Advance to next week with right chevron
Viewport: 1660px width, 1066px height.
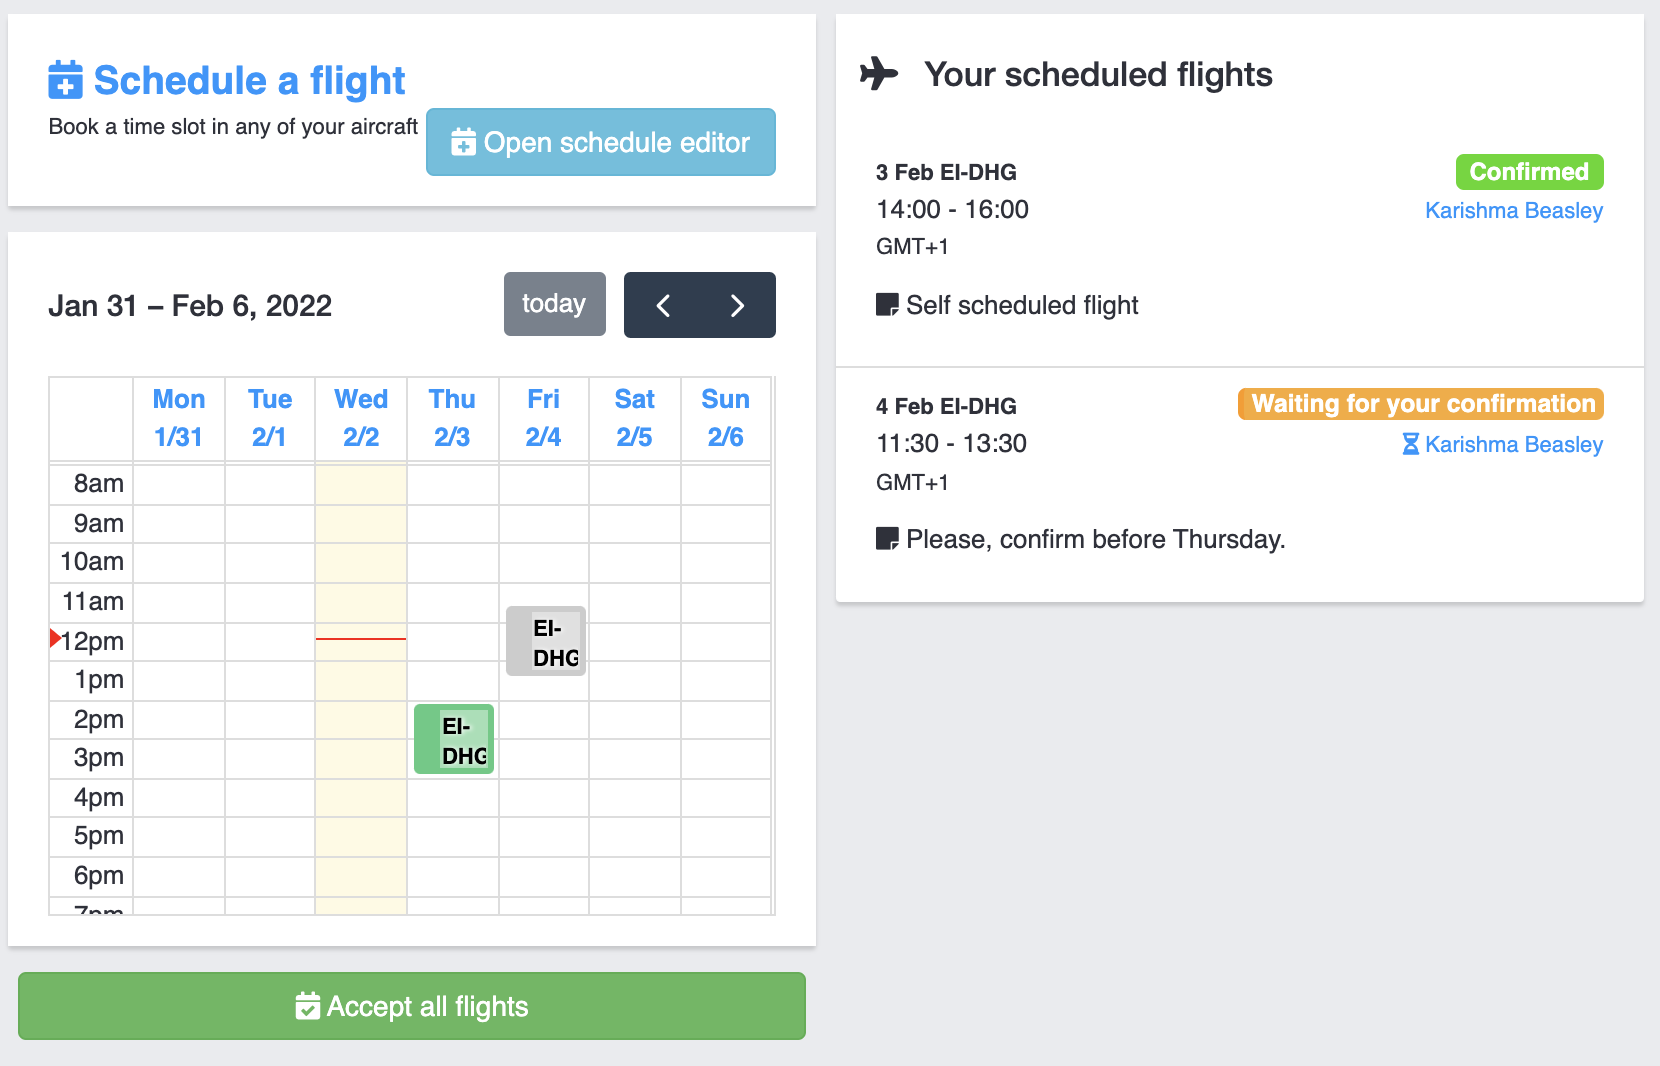click(737, 305)
